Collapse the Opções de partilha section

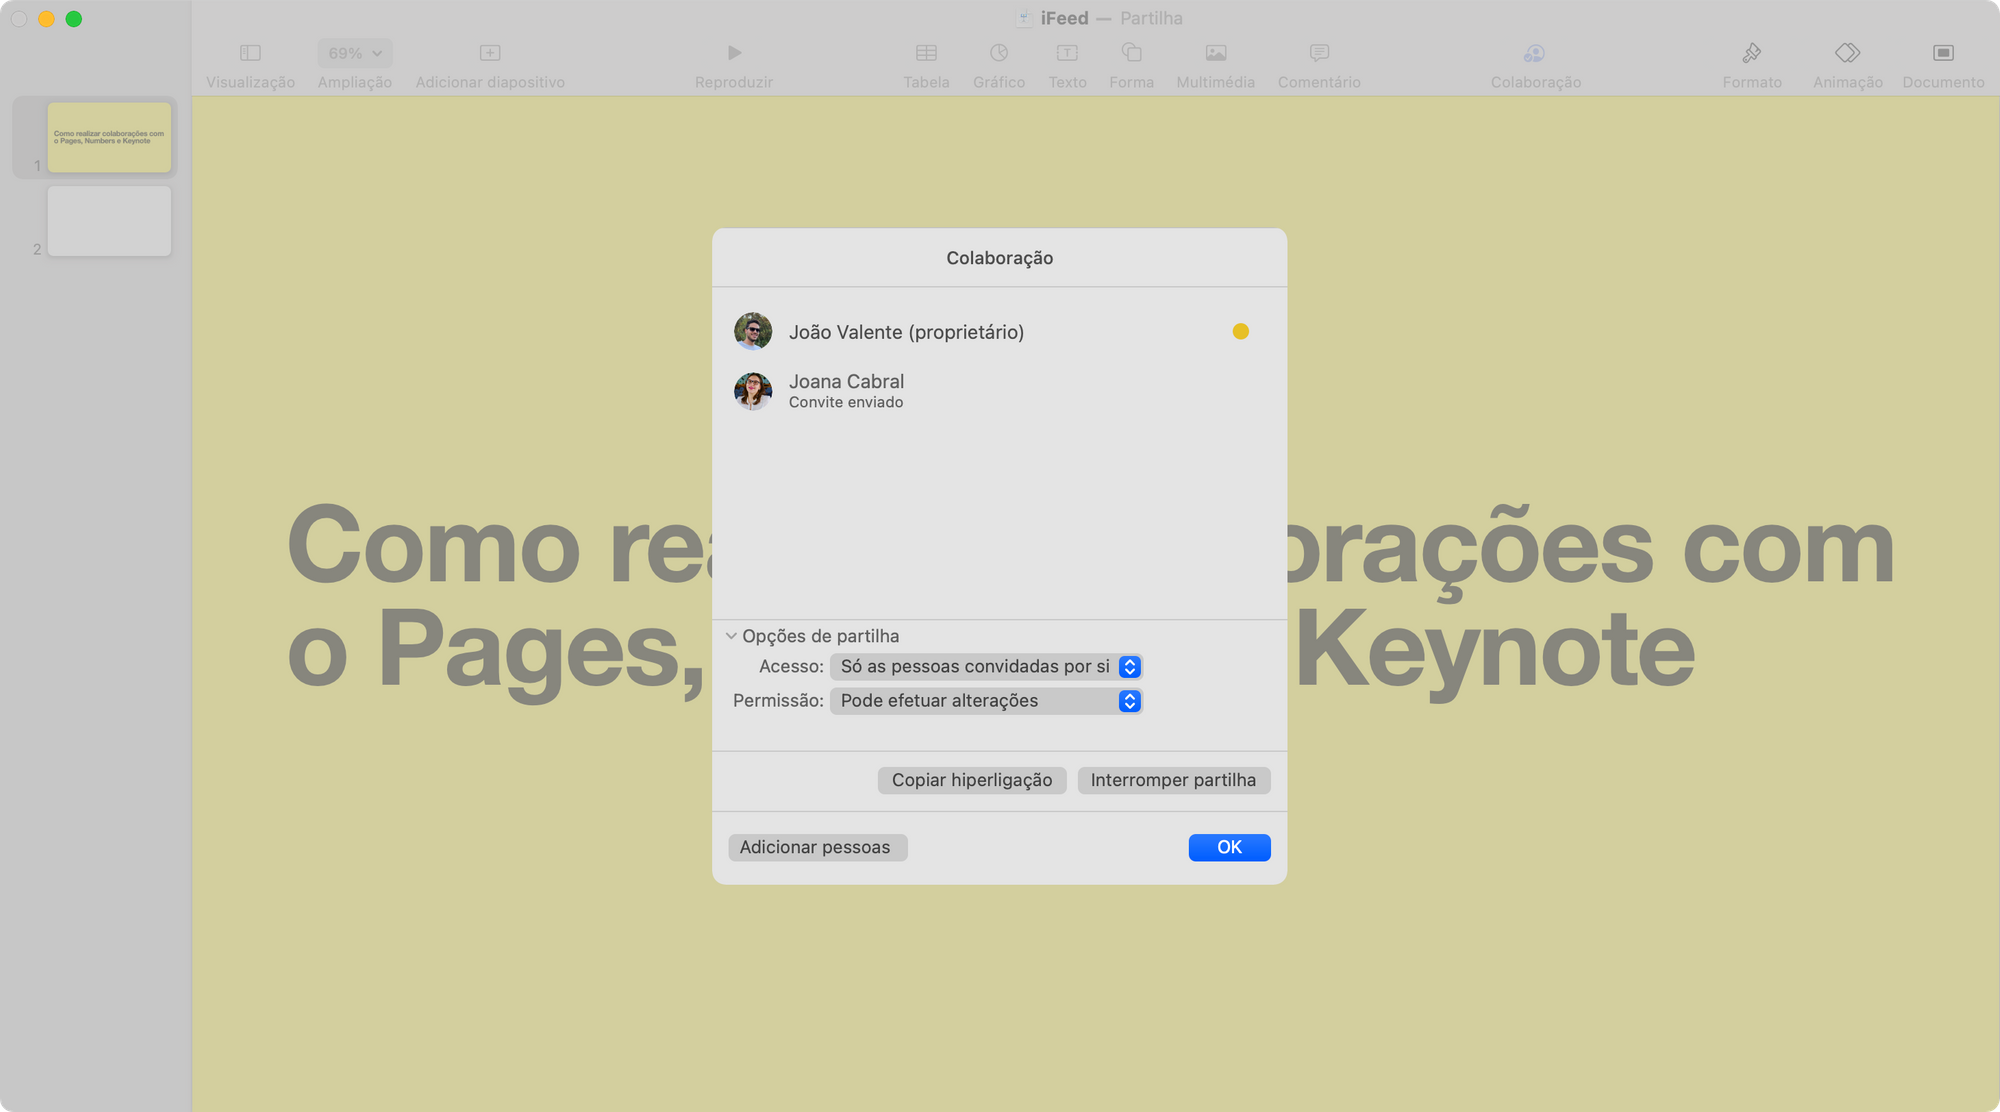(x=731, y=636)
